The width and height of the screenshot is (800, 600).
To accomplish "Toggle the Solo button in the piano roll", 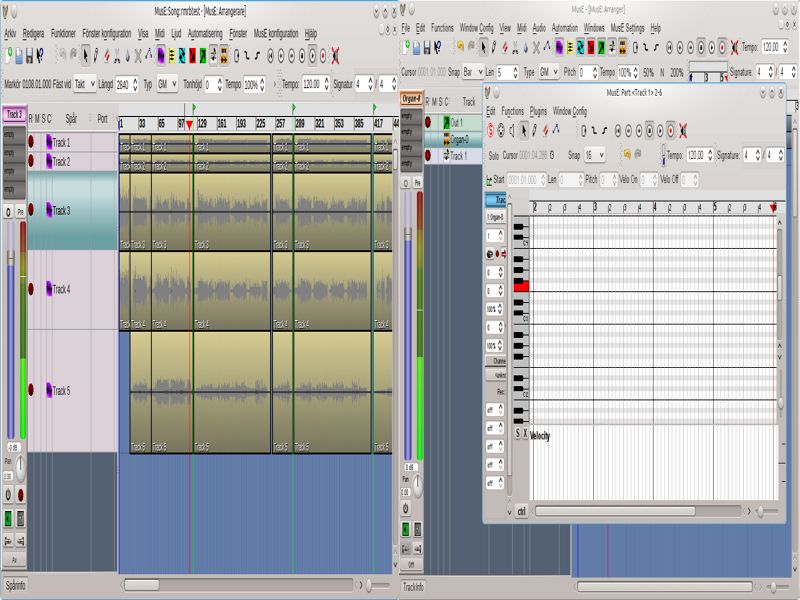I will [x=493, y=155].
